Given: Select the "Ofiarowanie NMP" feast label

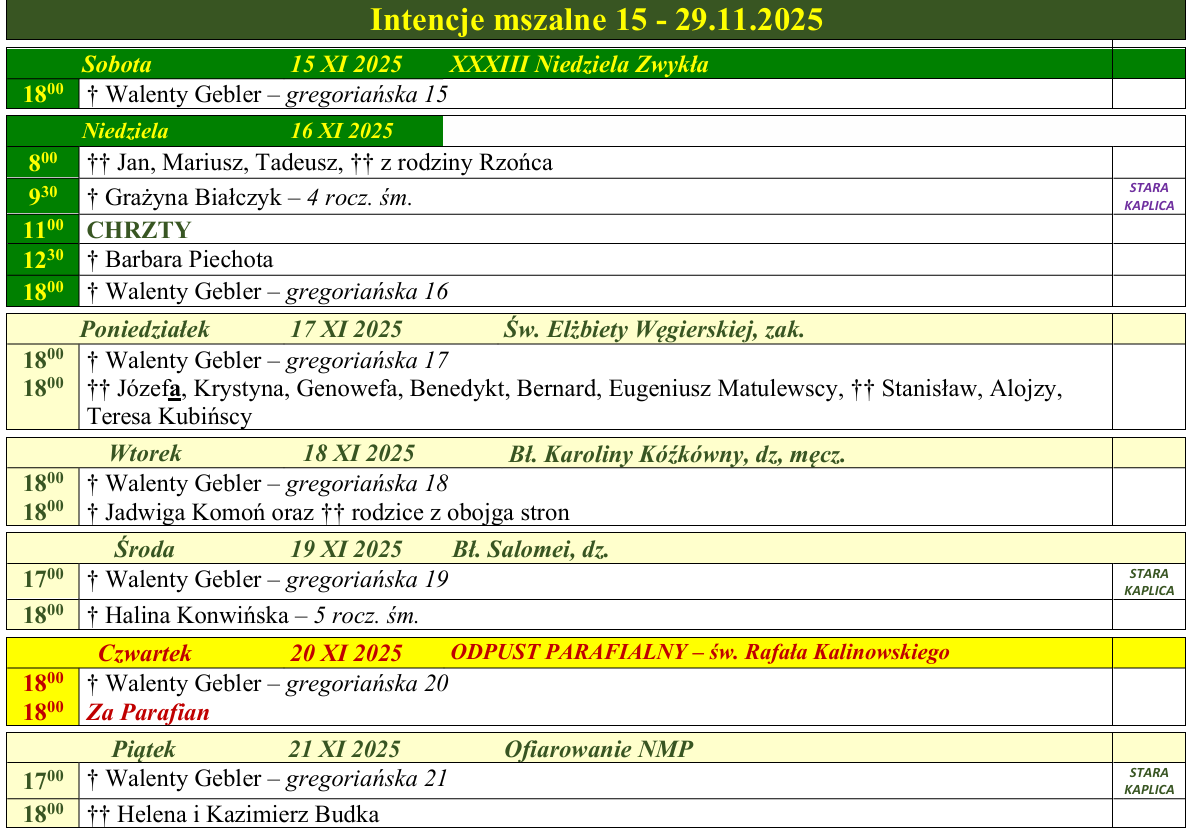Looking at the screenshot, I should (598, 749).
